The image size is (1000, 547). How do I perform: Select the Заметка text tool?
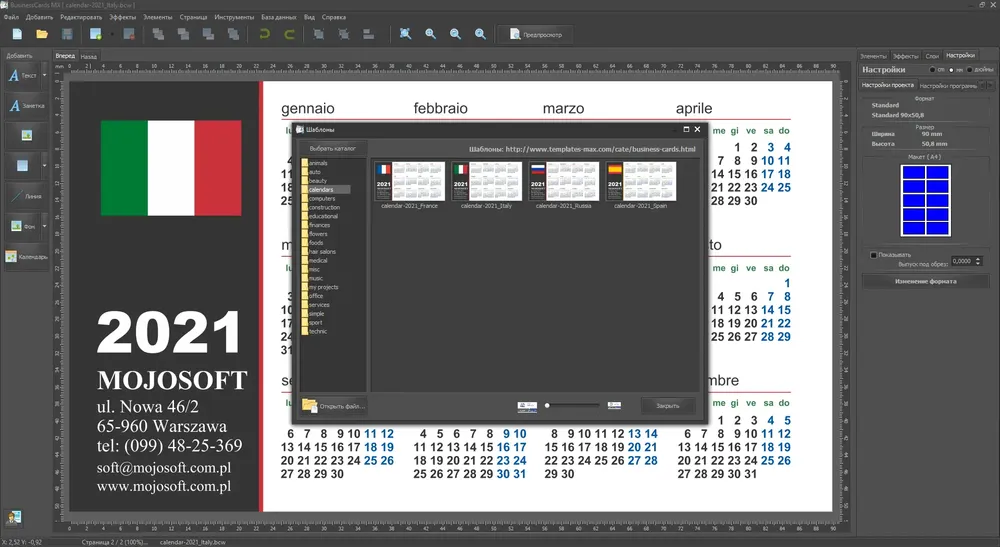27,106
